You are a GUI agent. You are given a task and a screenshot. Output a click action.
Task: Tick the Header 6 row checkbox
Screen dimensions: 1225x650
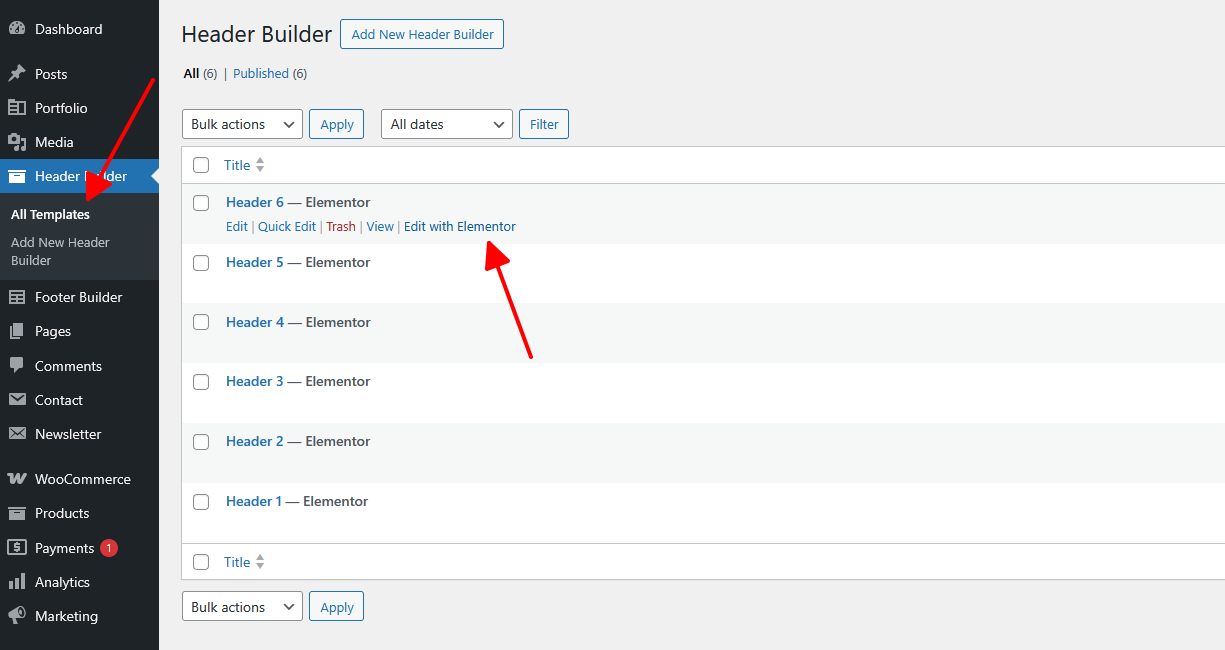coord(201,203)
